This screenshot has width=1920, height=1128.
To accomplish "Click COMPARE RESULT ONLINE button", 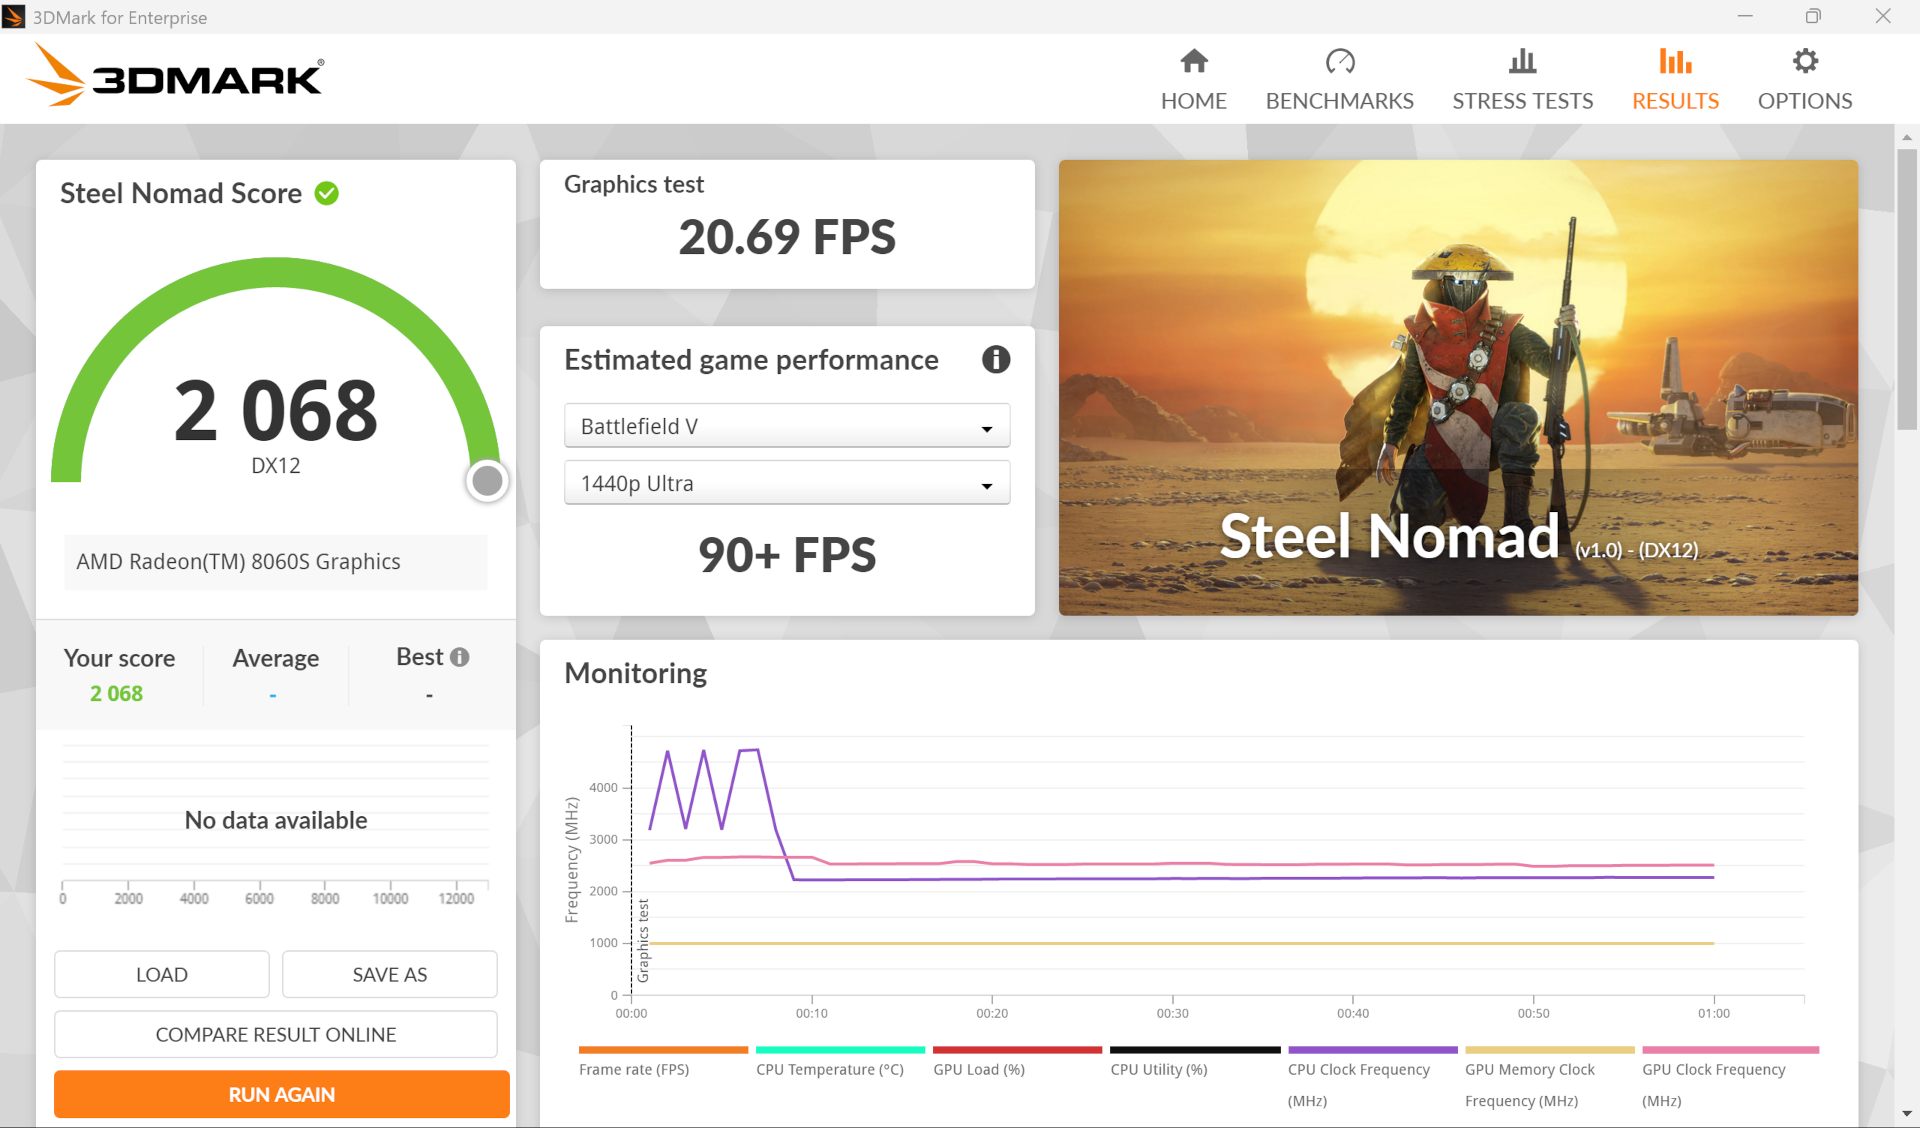I will pyautogui.click(x=275, y=1035).
